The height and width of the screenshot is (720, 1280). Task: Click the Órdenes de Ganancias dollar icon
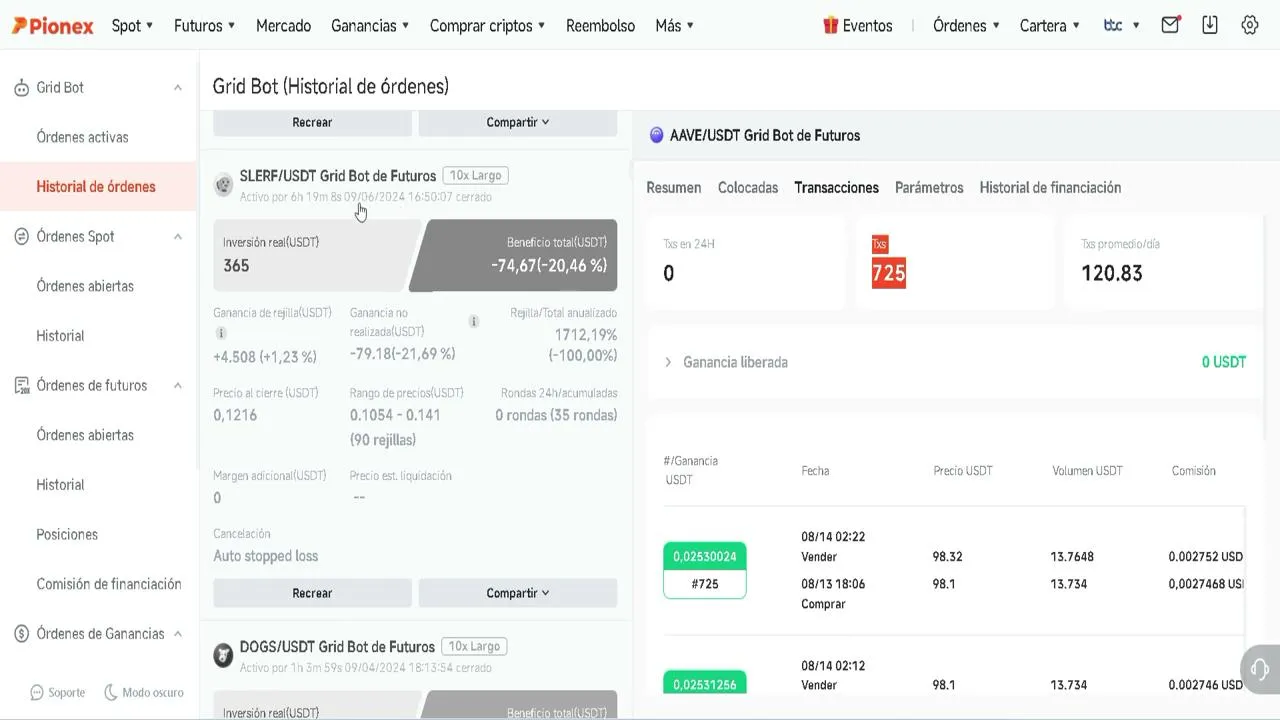21,634
